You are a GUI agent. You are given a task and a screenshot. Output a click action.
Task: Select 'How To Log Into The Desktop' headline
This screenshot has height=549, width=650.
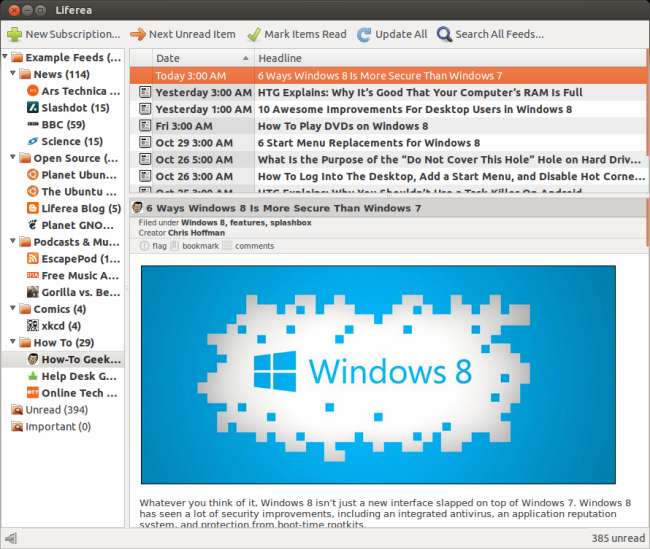(x=451, y=176)
